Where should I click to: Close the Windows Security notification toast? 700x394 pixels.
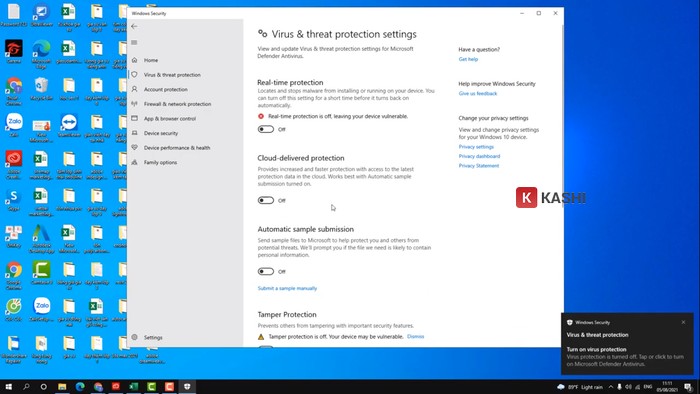683,322
